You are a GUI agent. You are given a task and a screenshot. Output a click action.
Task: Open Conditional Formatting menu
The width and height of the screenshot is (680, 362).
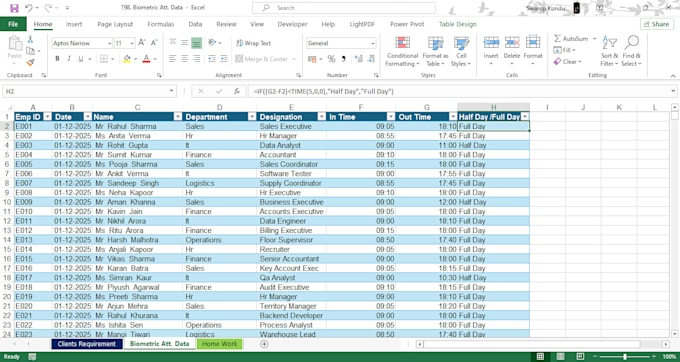(x=402, y=52)
